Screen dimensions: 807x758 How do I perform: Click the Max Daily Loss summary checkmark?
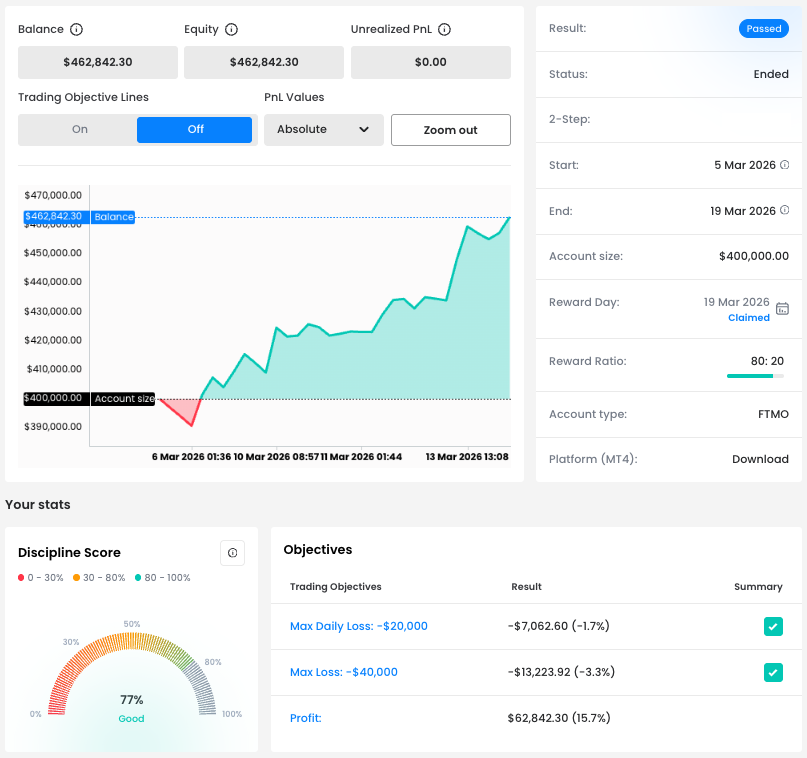(772, 627)
